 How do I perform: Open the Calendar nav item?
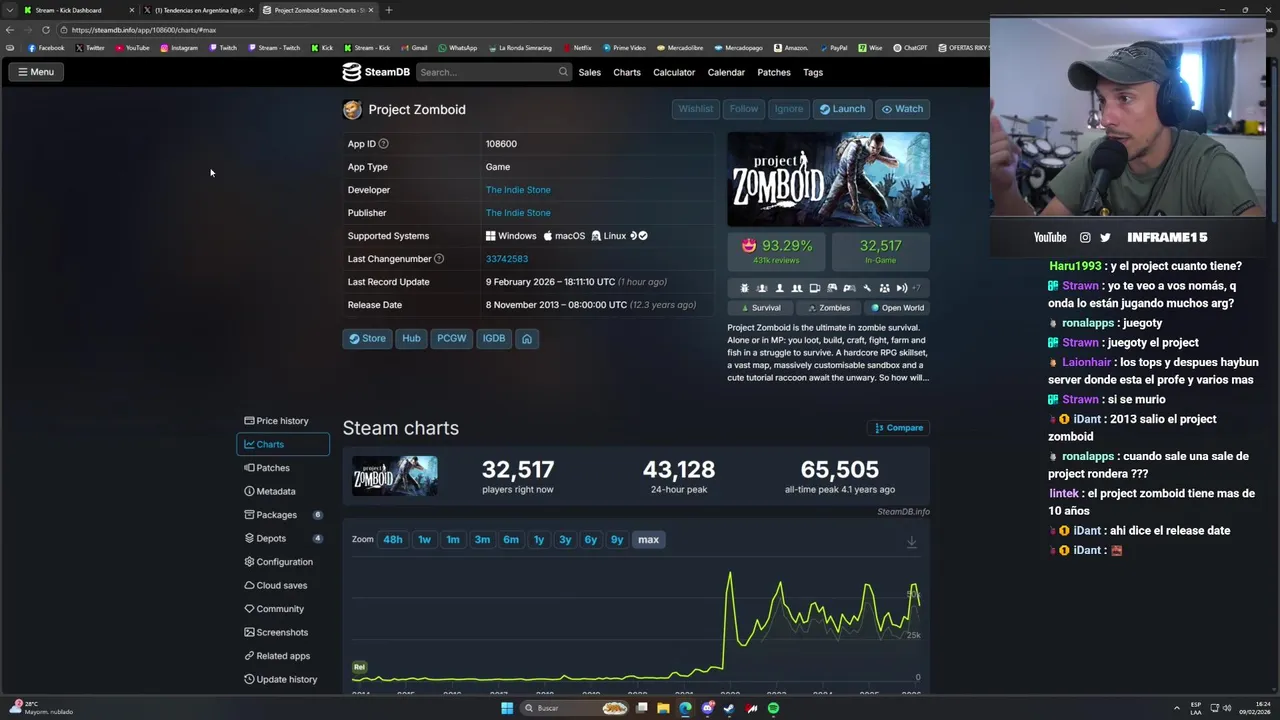tap(726, 72)
